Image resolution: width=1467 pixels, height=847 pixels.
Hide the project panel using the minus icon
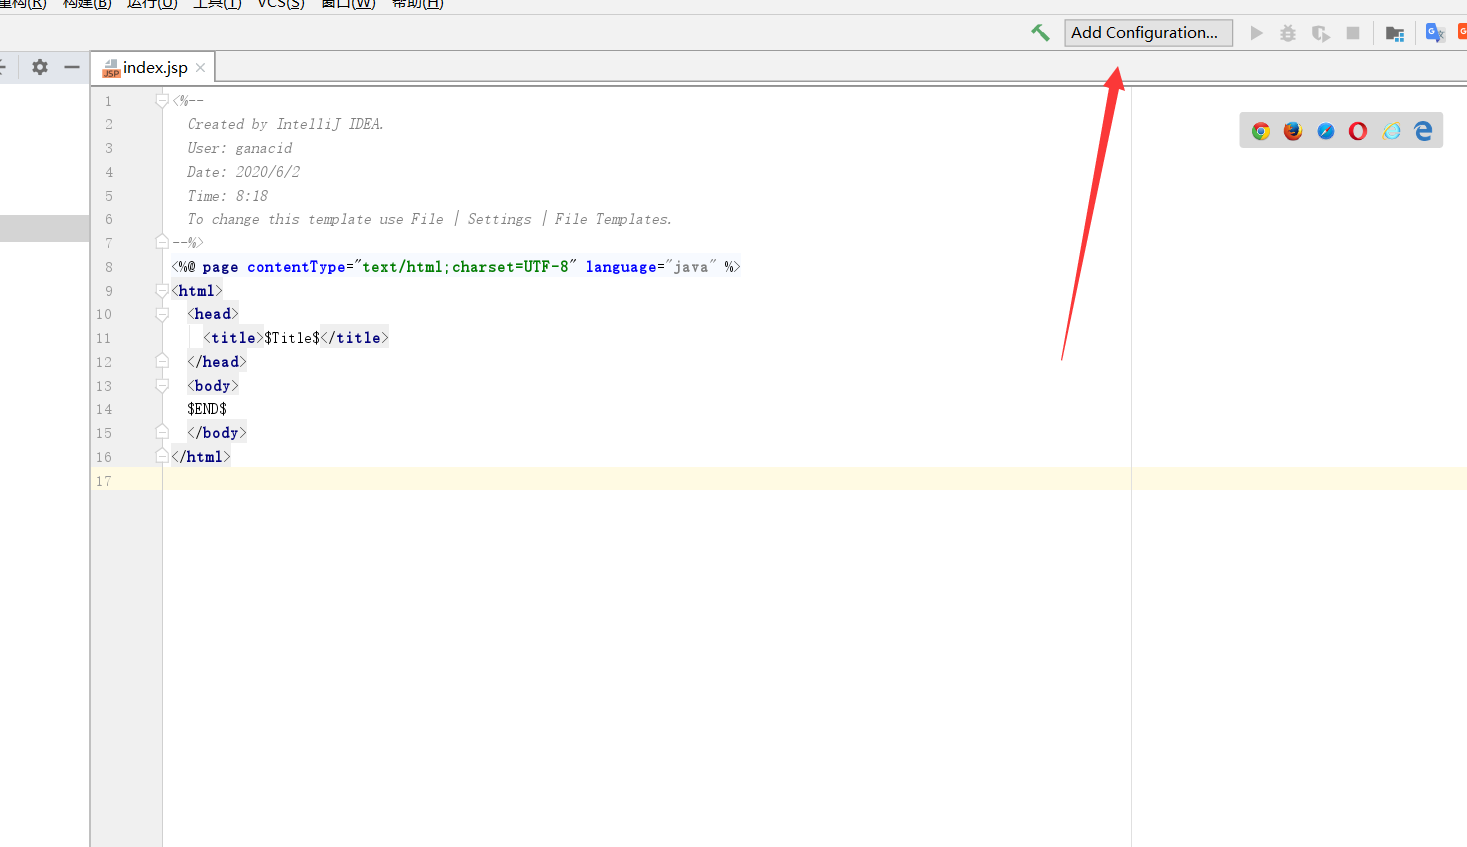[x=72, y=67]
